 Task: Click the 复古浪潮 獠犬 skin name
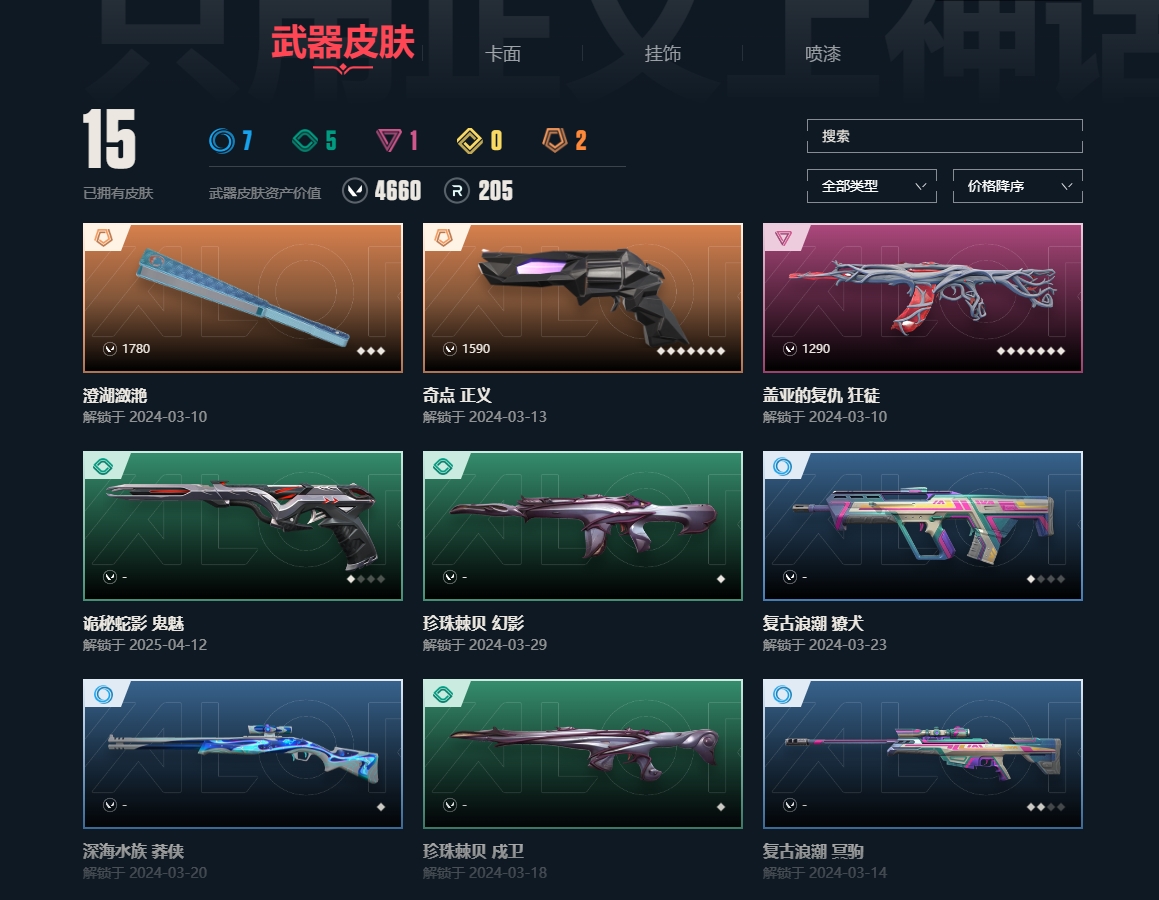tap(813, 624)
